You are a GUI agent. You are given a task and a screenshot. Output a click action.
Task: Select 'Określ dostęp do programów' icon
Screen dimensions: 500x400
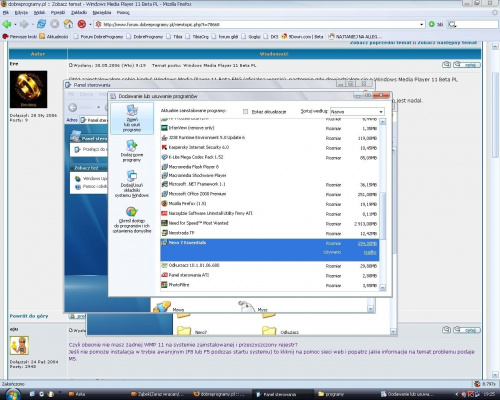(132, 220)
